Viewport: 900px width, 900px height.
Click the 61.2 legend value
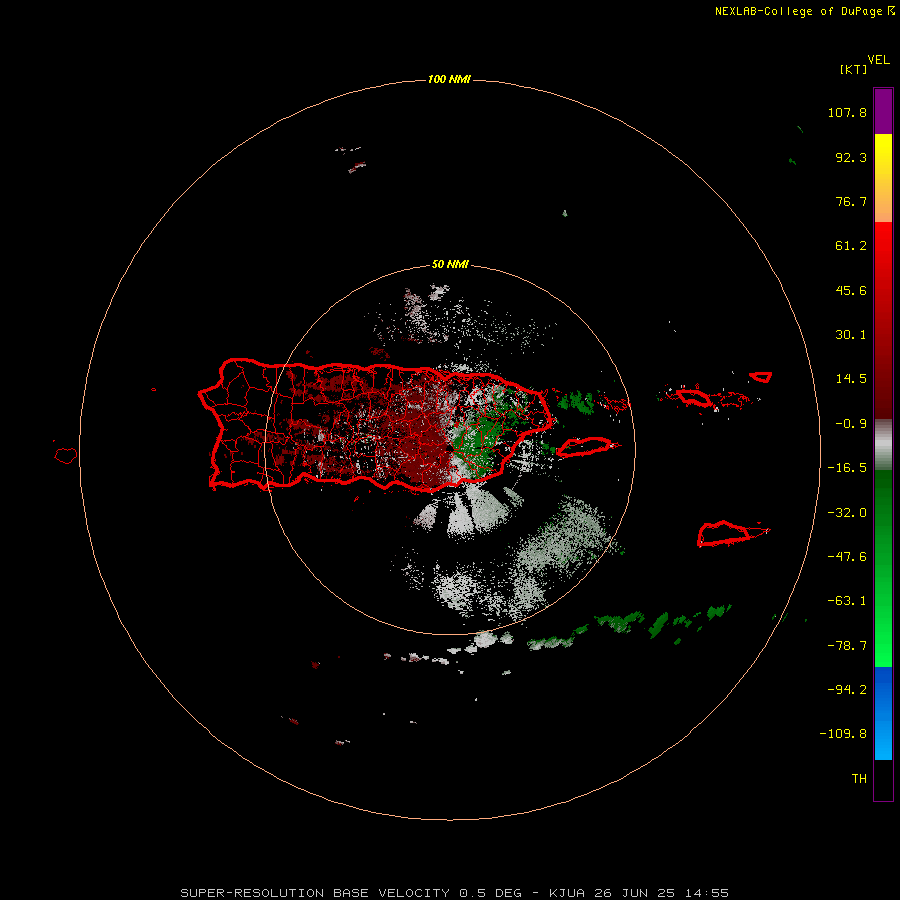(x=851, y=246)
